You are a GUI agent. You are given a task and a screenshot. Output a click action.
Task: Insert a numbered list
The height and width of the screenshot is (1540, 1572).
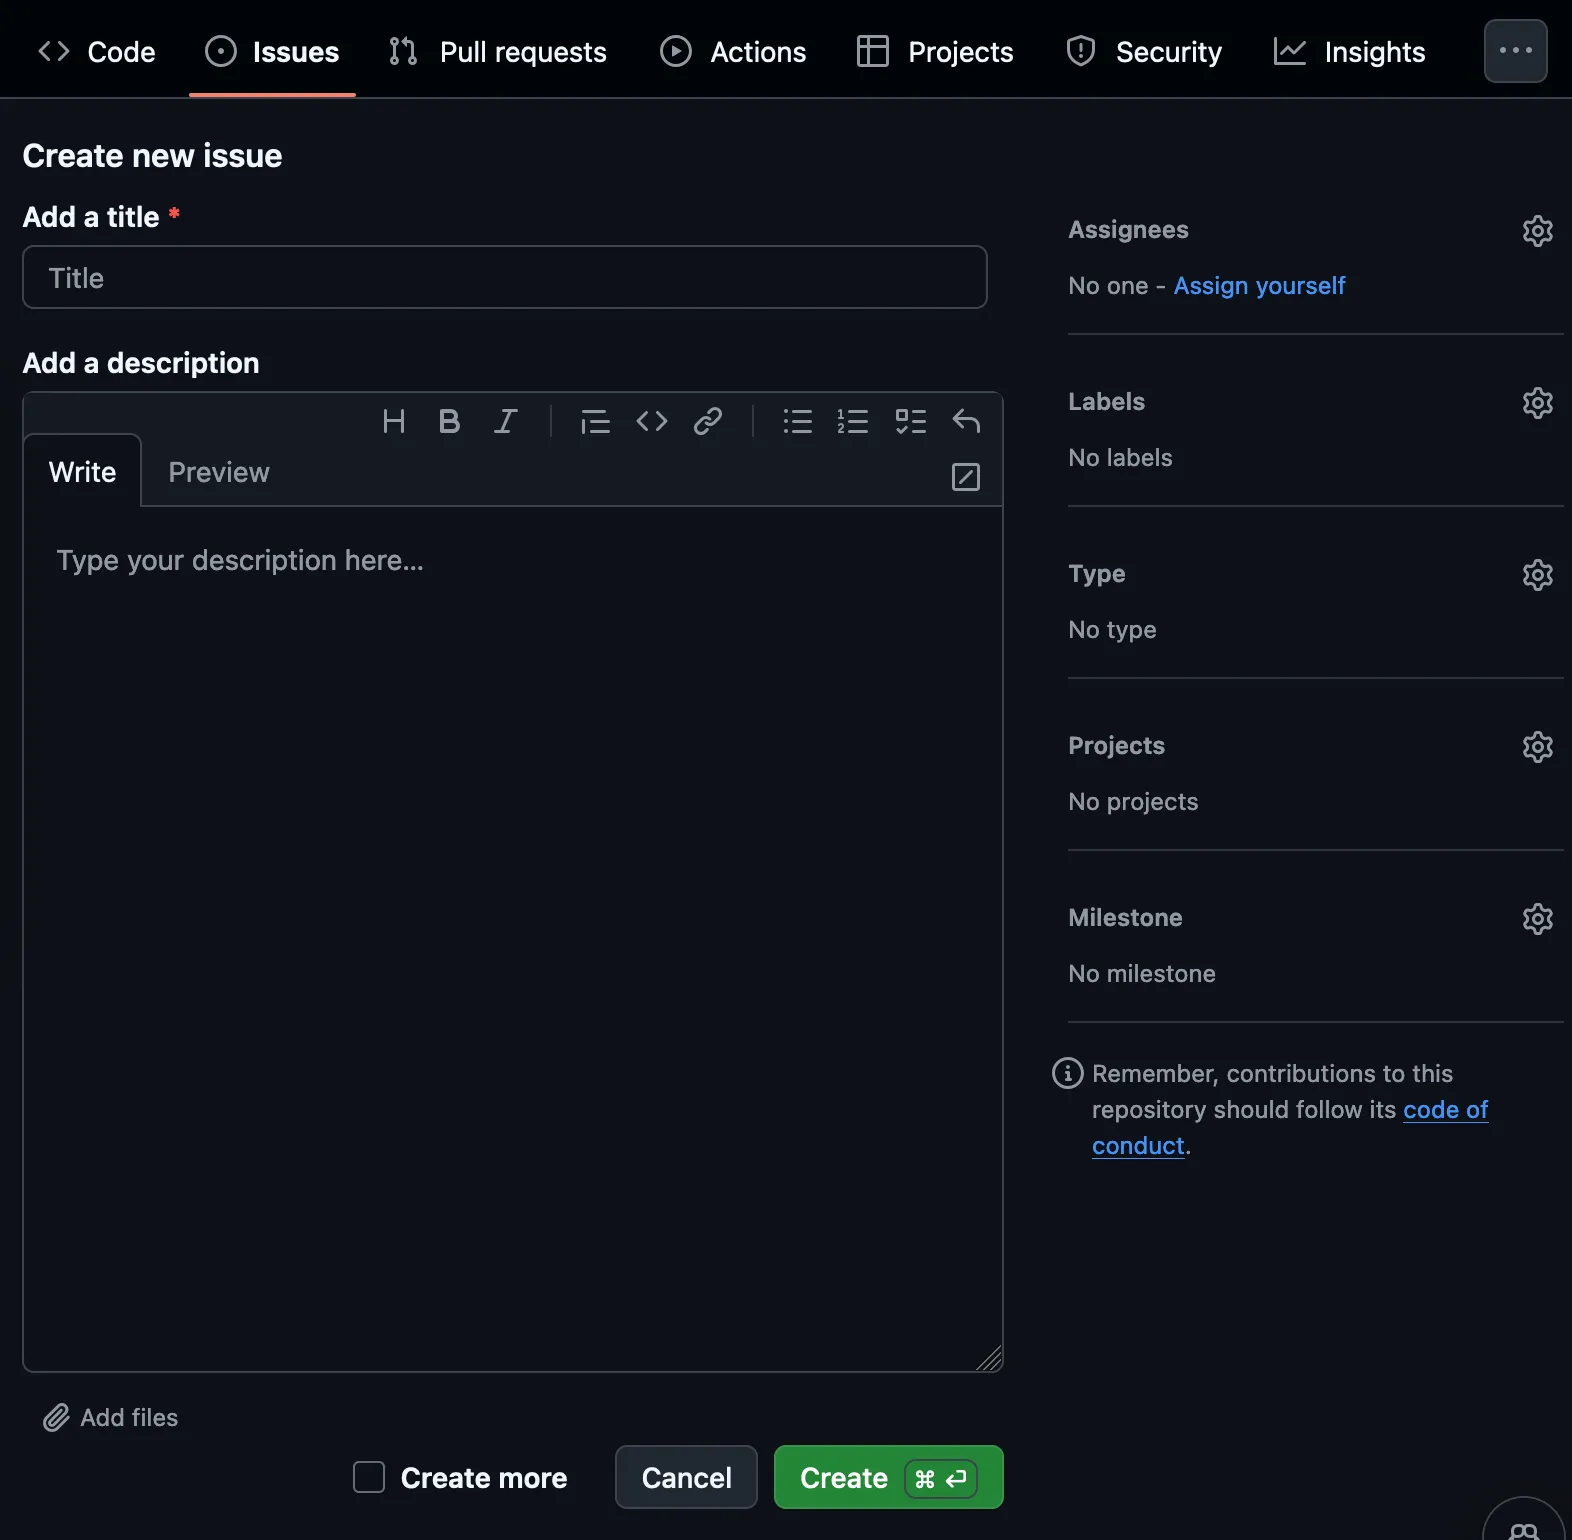pyautogui.click(x=853, y=421)
